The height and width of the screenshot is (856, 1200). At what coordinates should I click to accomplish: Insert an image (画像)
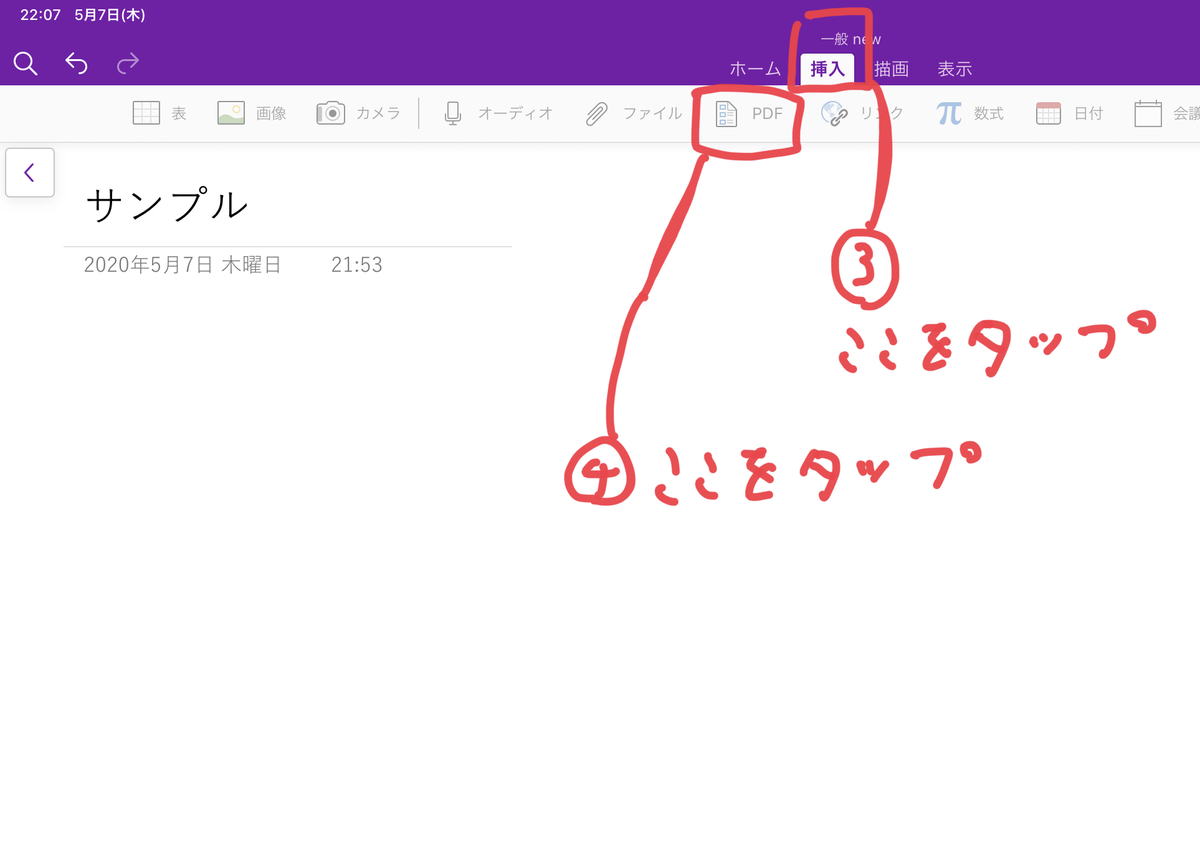252,113
